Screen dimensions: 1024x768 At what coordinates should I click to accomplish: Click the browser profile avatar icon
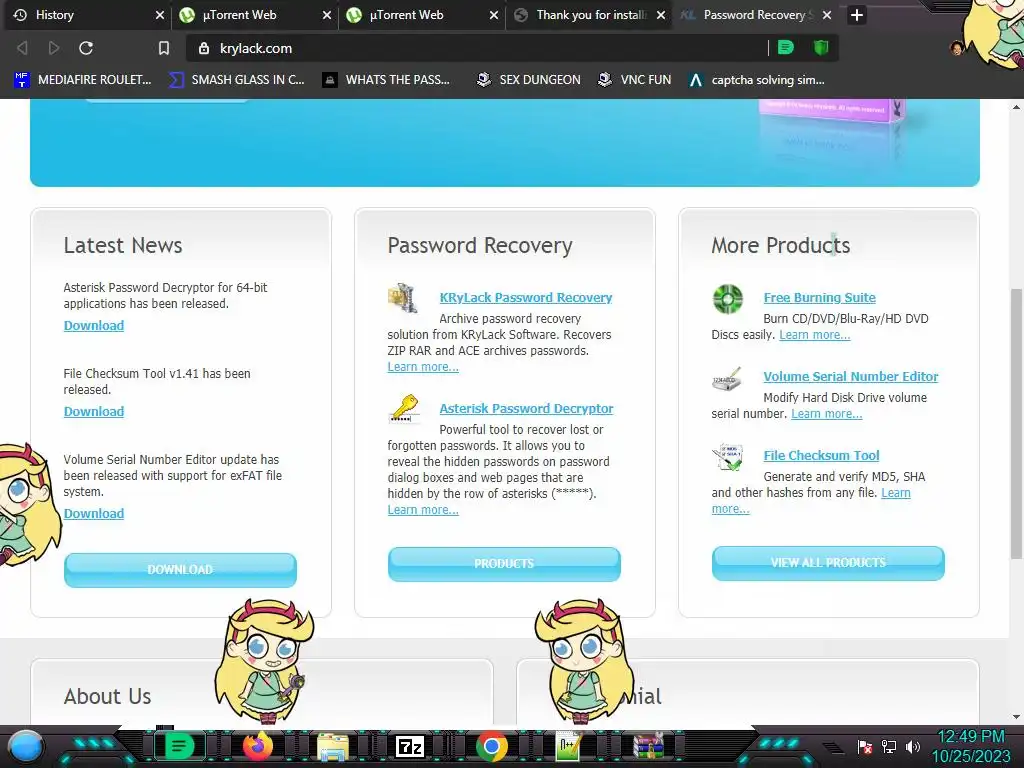pos(957,48)
